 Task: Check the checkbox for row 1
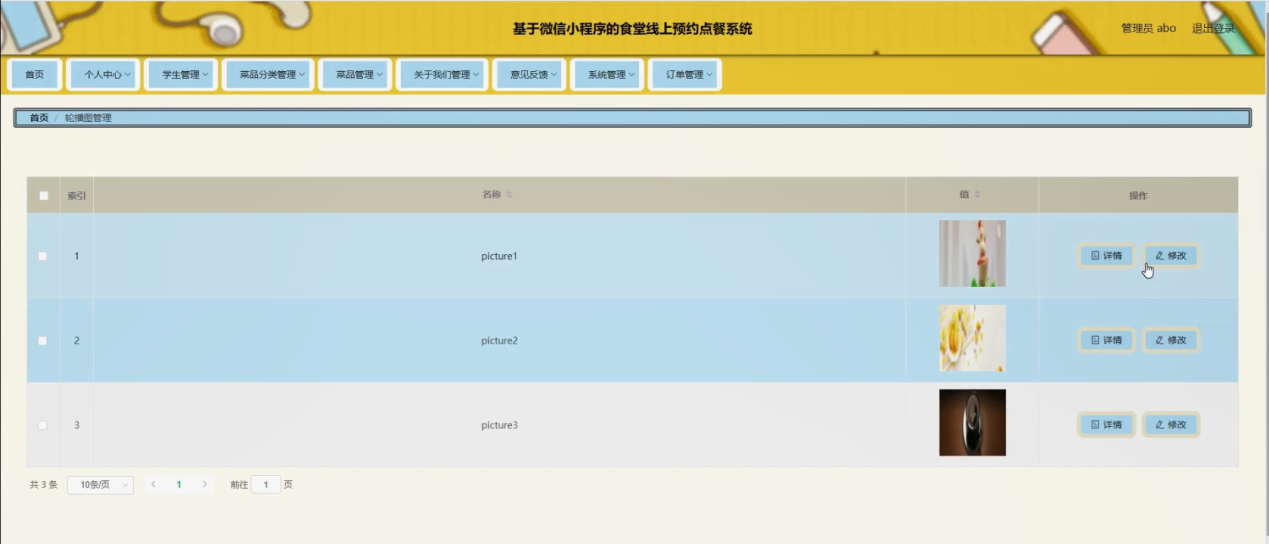click(43, 256)
